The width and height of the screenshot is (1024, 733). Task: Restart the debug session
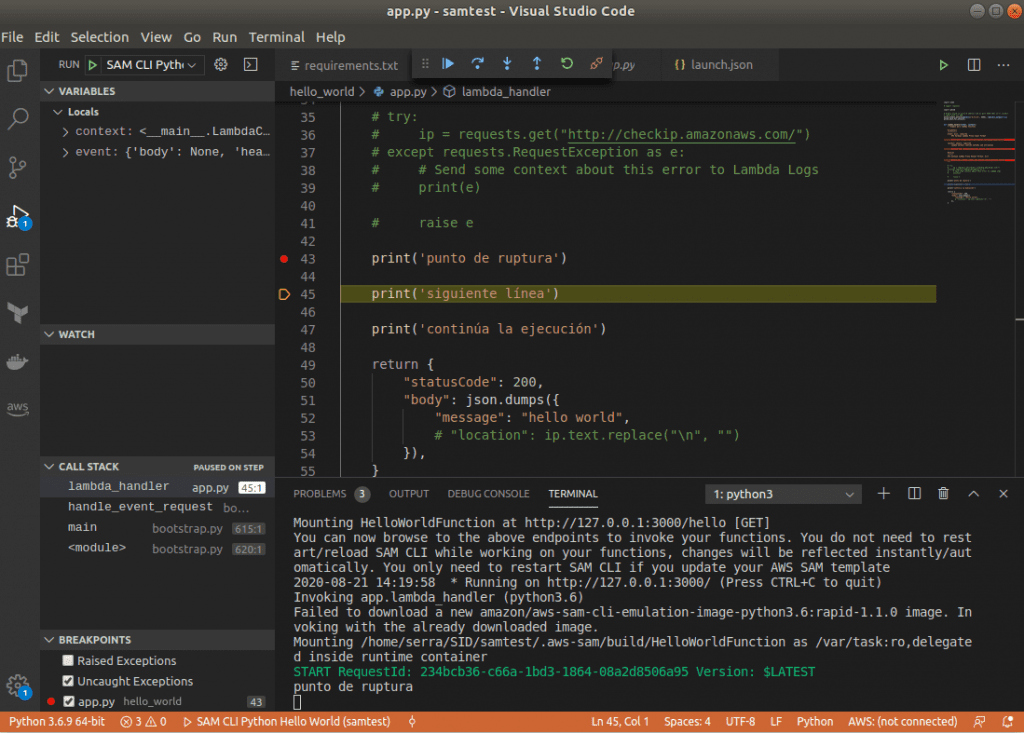click(x=567, y=64)
